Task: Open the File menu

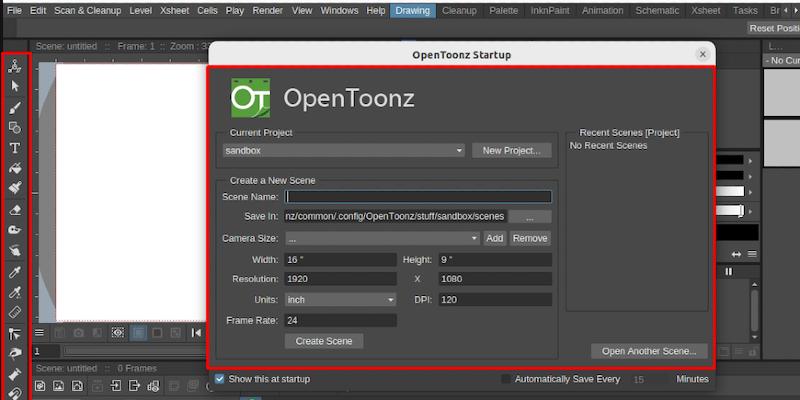Action: pos(14,10)
